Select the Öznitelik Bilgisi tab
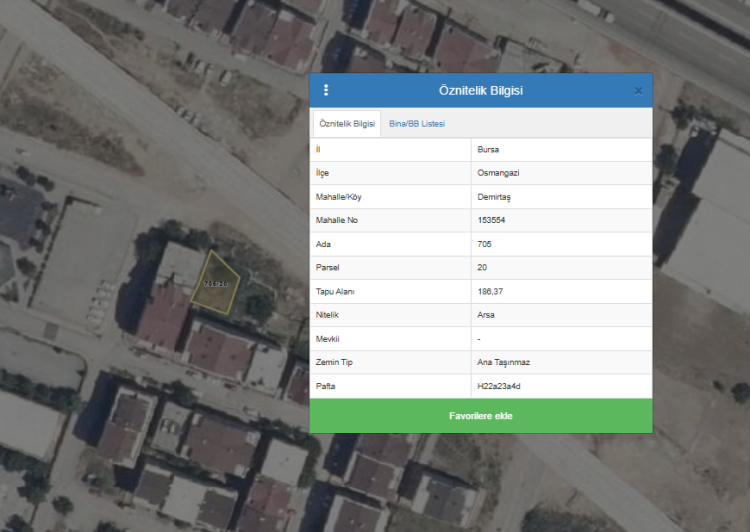 pos(346,124)
